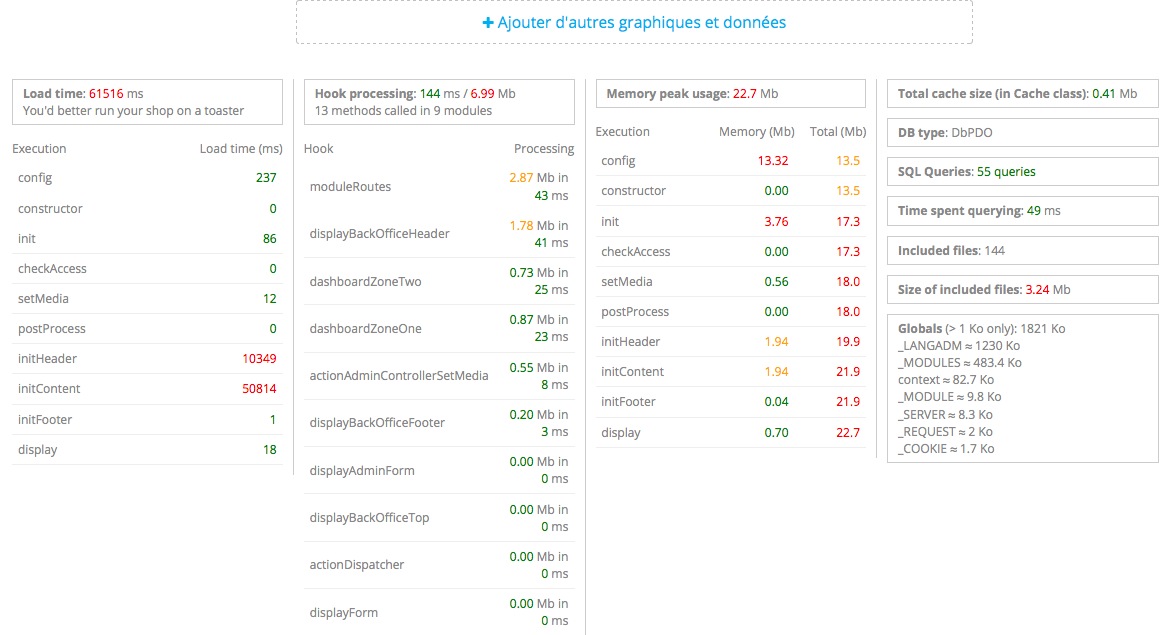Click the DB type DbPDO box
This screenshot has height=635, width=1166.
click(x=1022, y=132)
